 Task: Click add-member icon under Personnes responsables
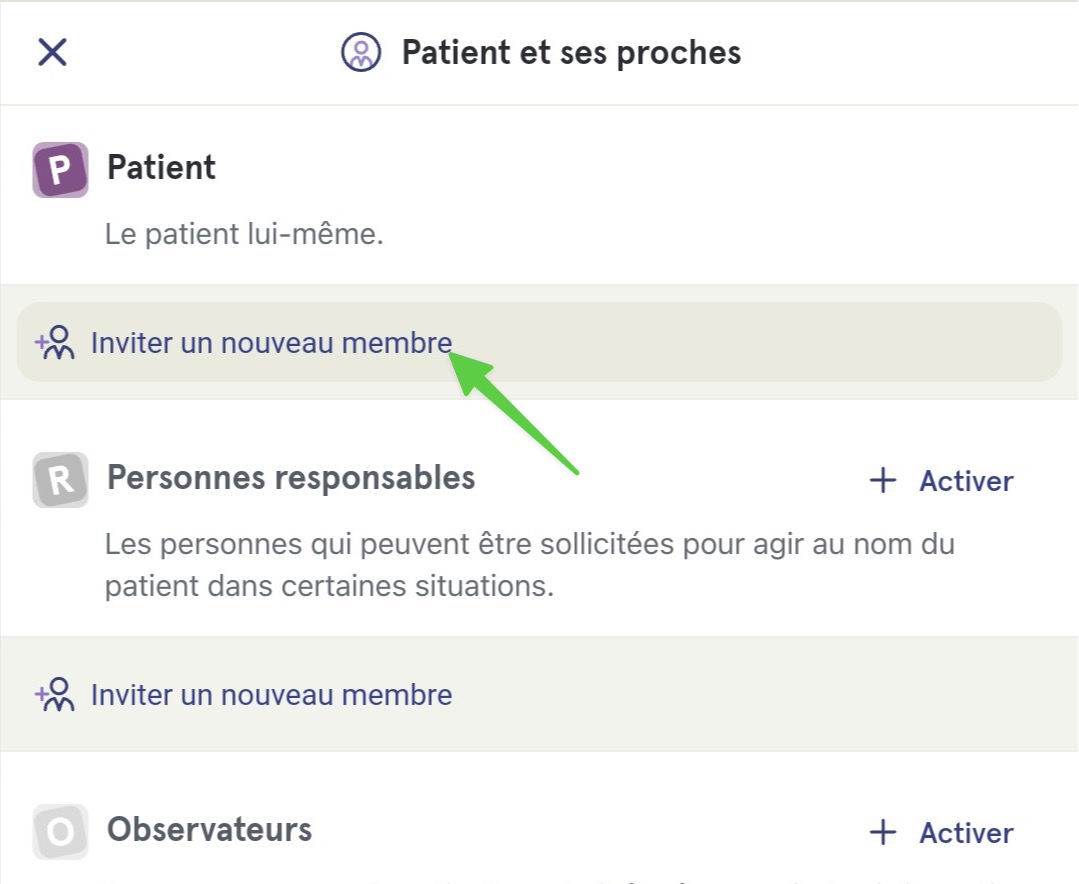pos(55,694)
